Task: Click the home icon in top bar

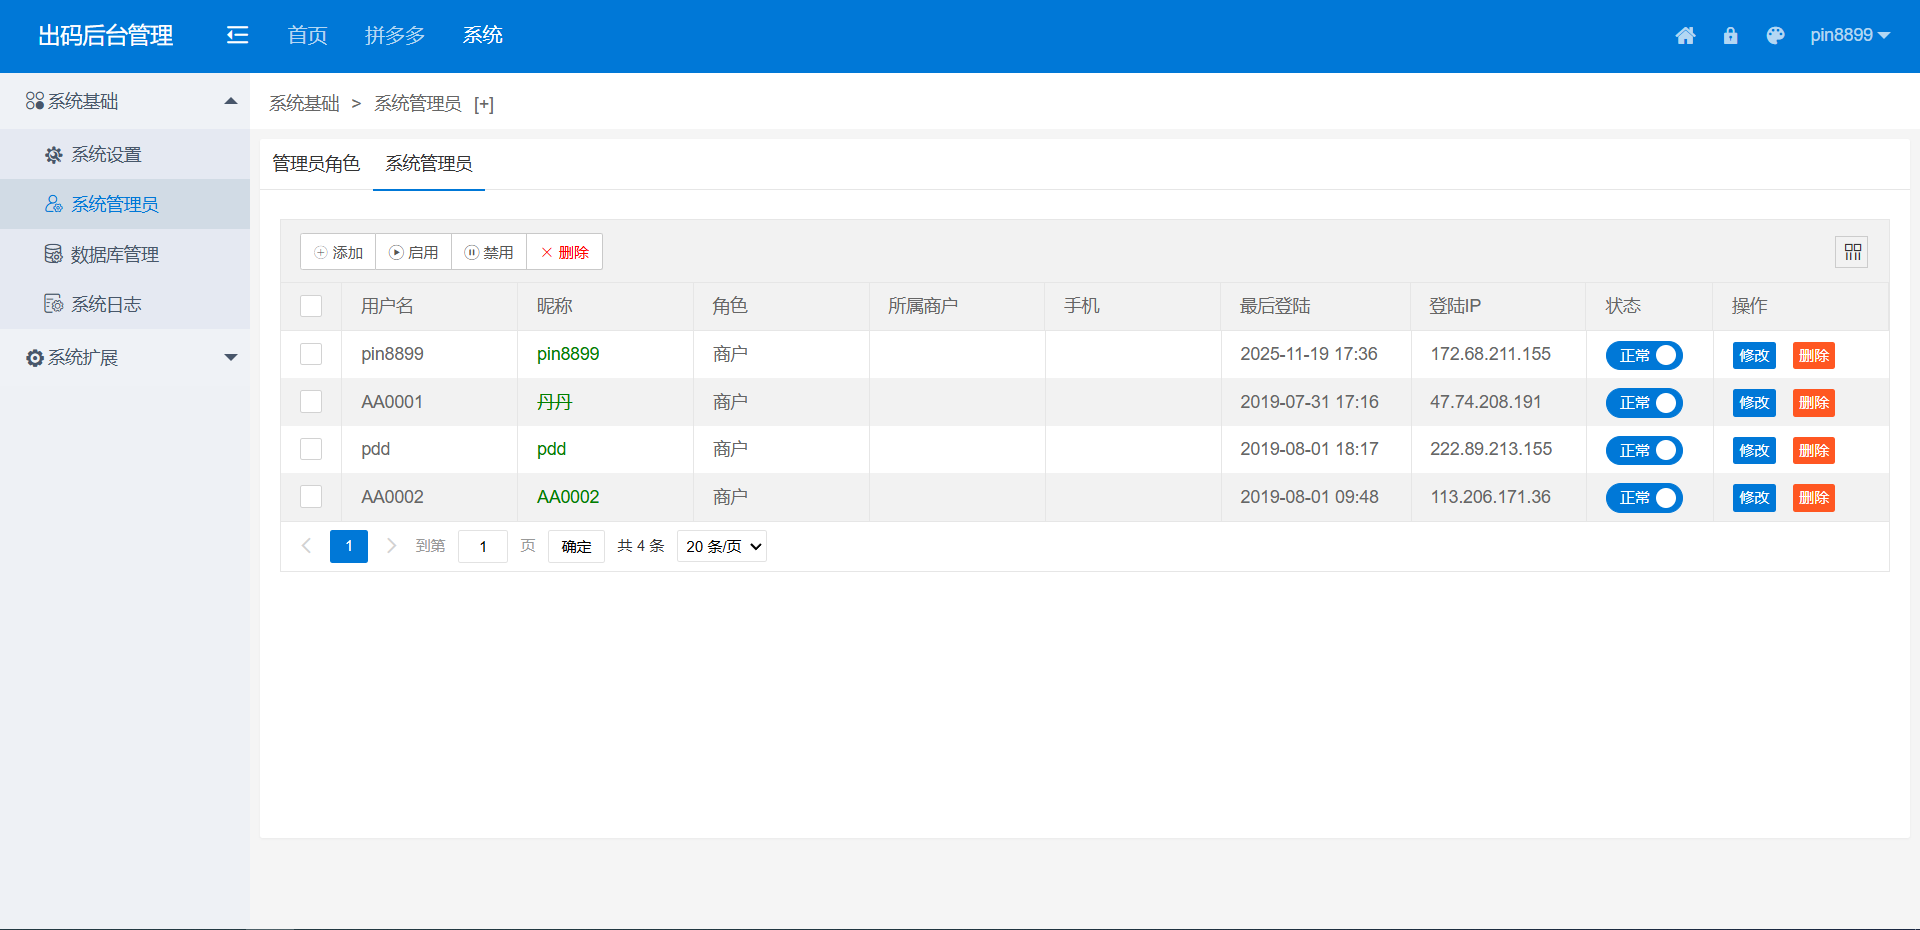Action: [x=1685, y=36]
